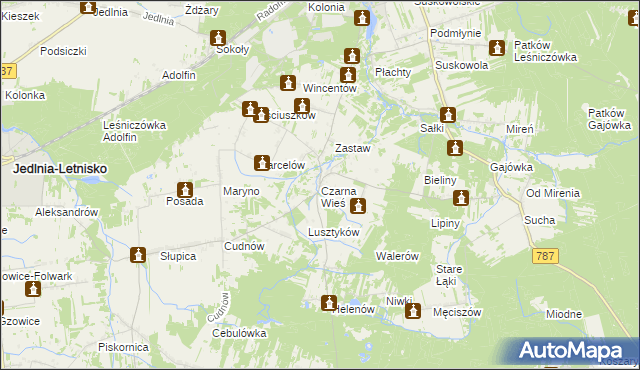This screenshot has width=640, height=370.
Task: Click the Gajówka village label
Action: [x=511, y=167]
